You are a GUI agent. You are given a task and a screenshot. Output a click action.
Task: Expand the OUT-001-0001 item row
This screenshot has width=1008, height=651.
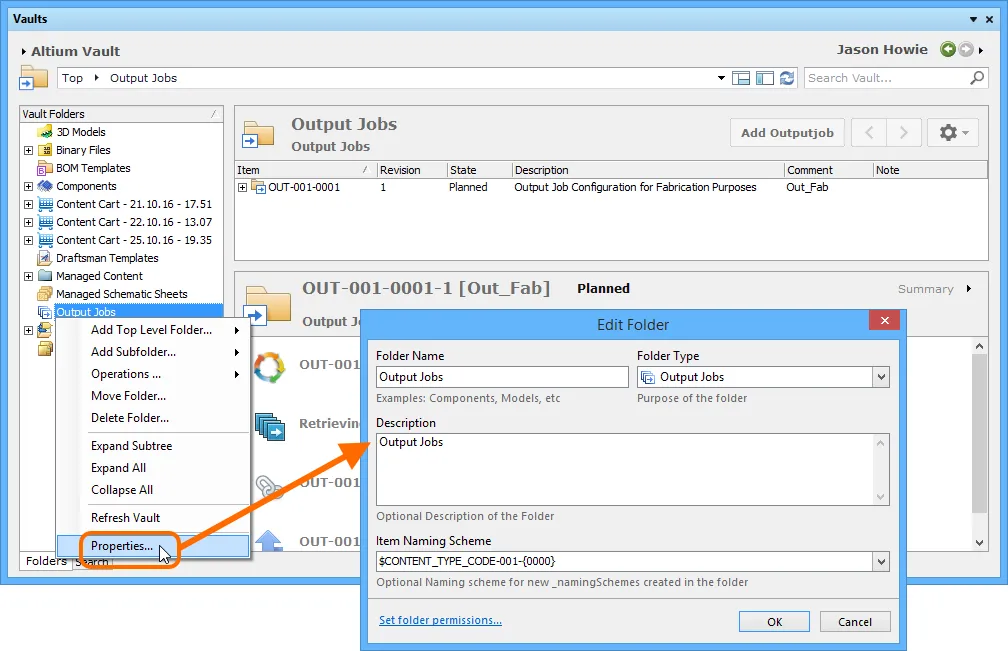[x=242, y=188]
